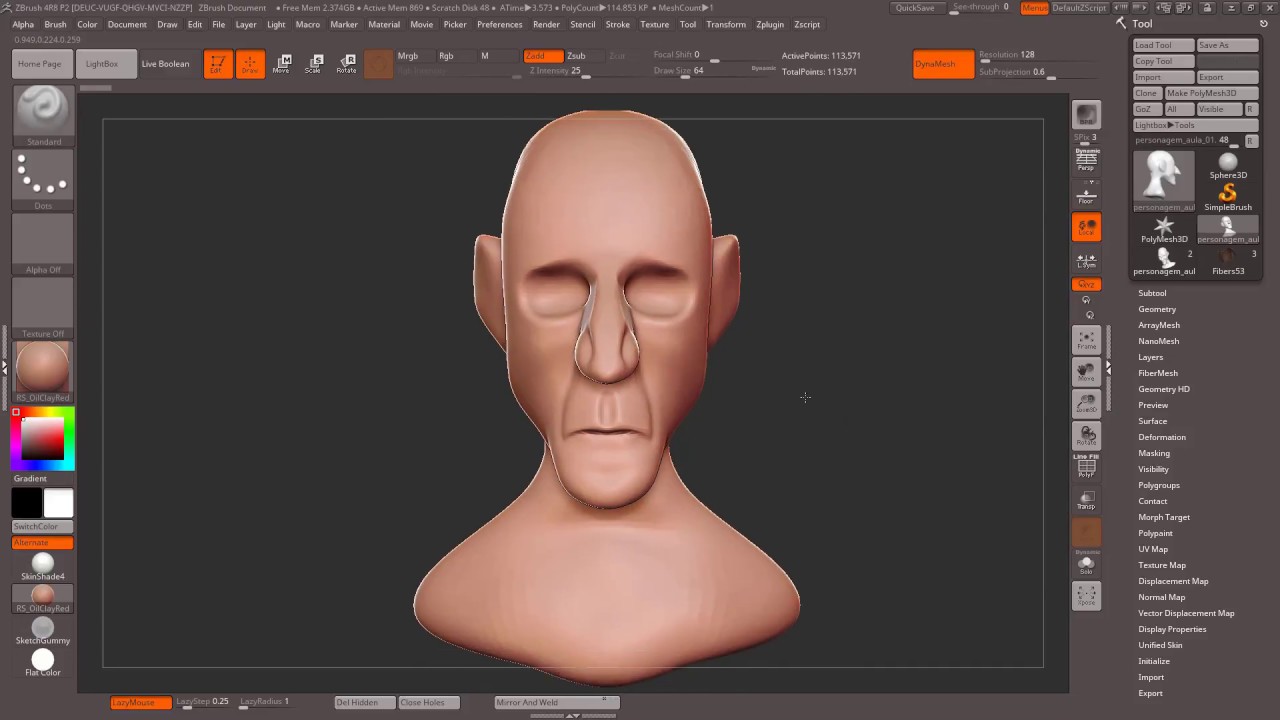Open the Render menu
The height and width of the screenshot is (720, 1280).
pyautogui.click(x=546, y=24)
